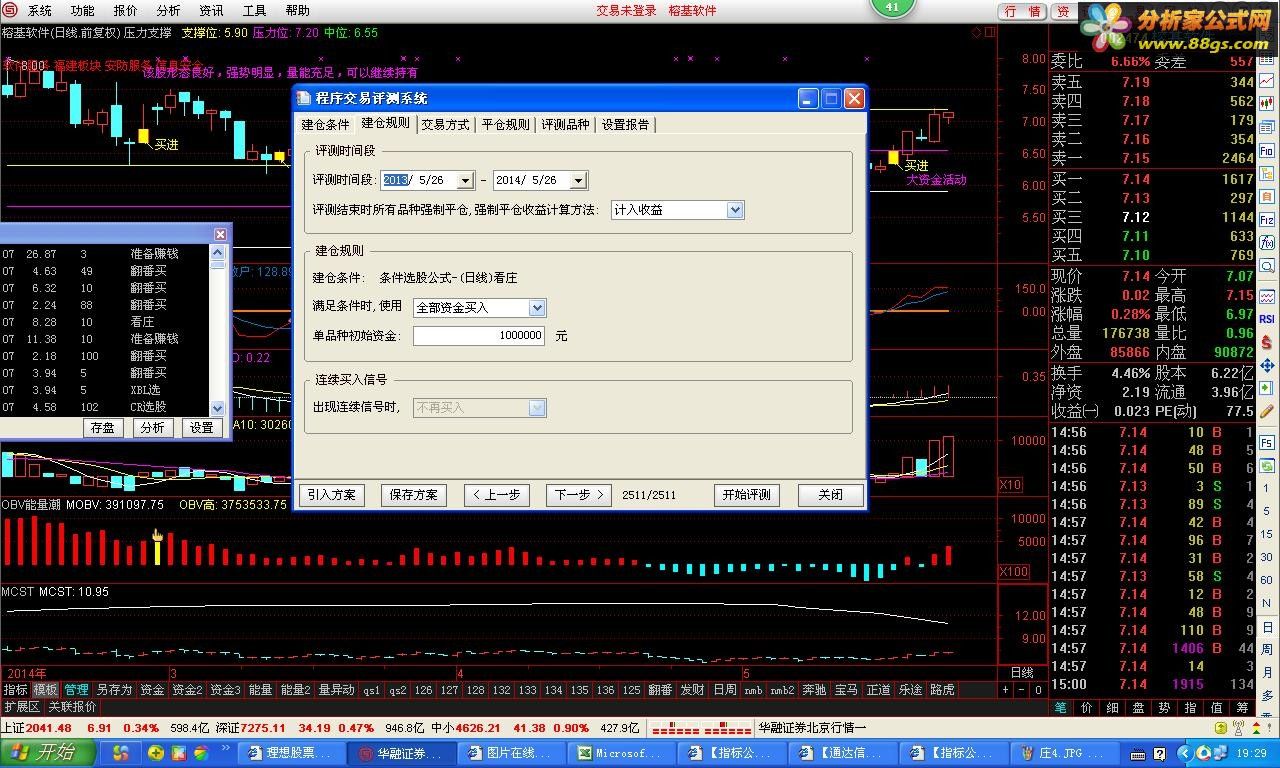Open the 报价 menu
Screen dimensions: 1280x768
click(x=126, y=11)
